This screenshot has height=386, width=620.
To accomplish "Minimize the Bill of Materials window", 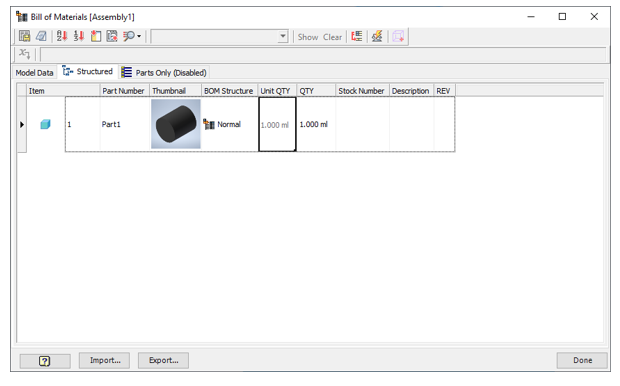I will 531,17.
